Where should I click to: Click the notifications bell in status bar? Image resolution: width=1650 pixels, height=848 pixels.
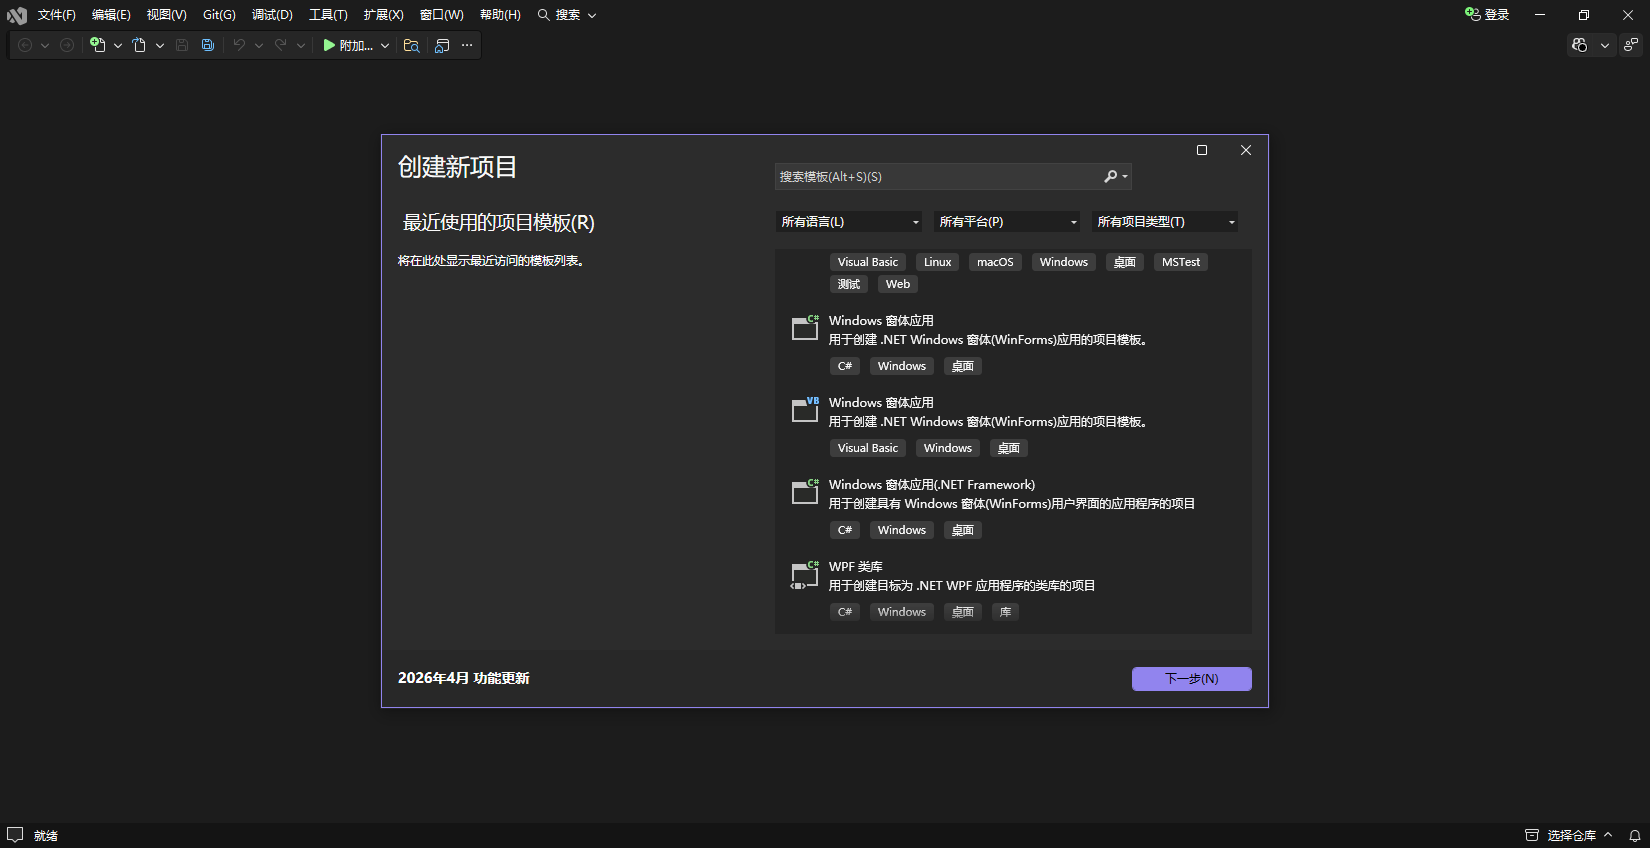pyautogui.click(x=1635, y=835)
